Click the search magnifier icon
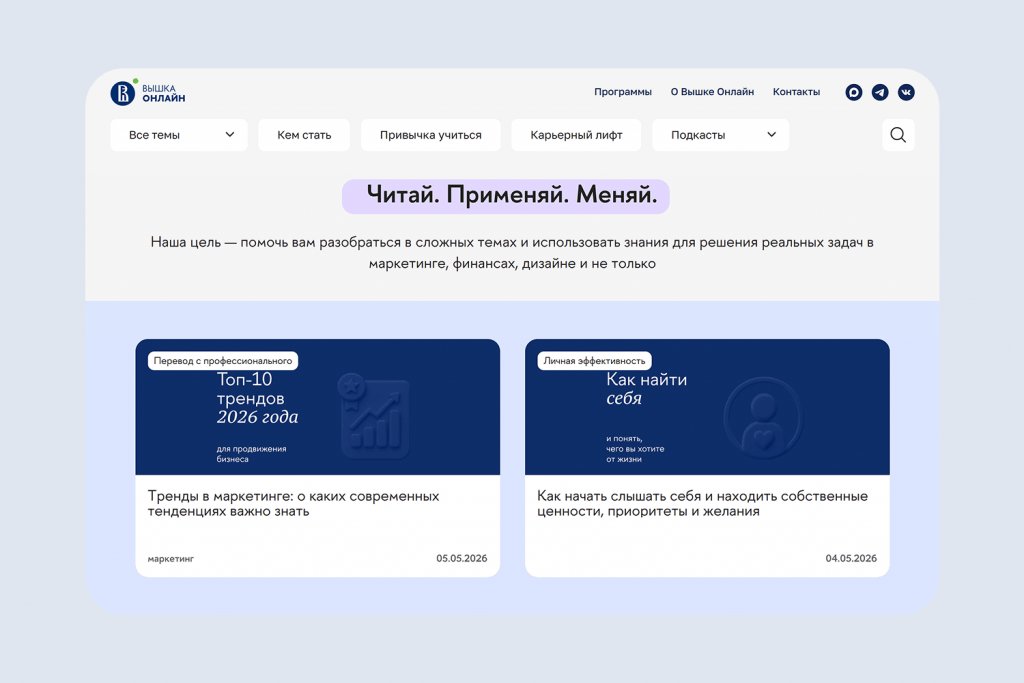 pyautogui.click(x=898, y=135)
